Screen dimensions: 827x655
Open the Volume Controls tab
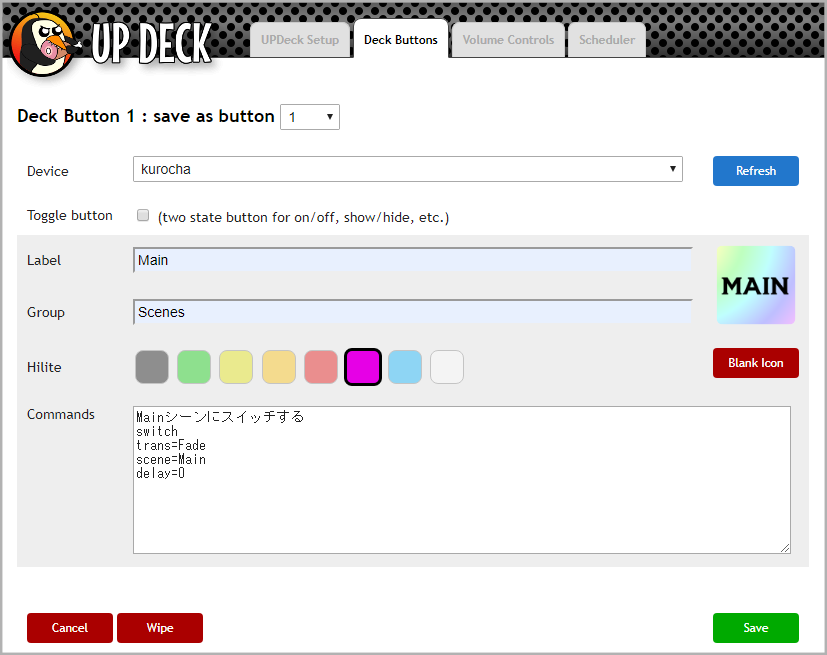click(x=508, y=40)
